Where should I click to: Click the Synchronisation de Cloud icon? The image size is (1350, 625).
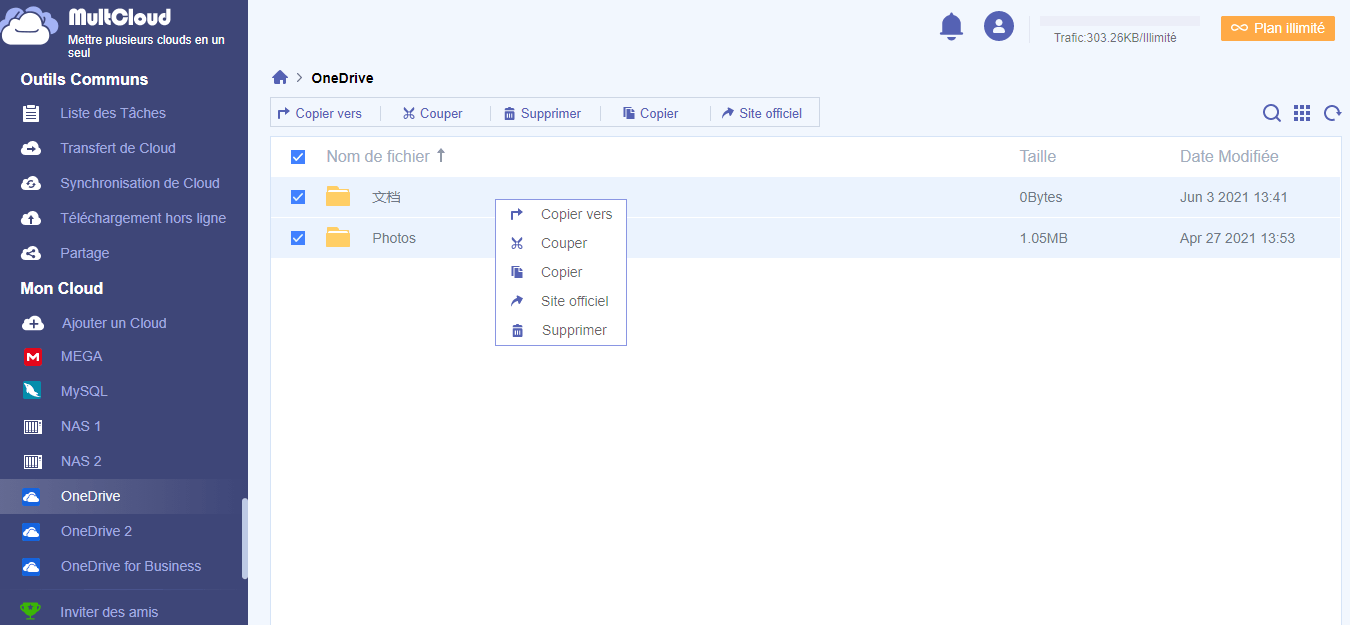point(31,183)
